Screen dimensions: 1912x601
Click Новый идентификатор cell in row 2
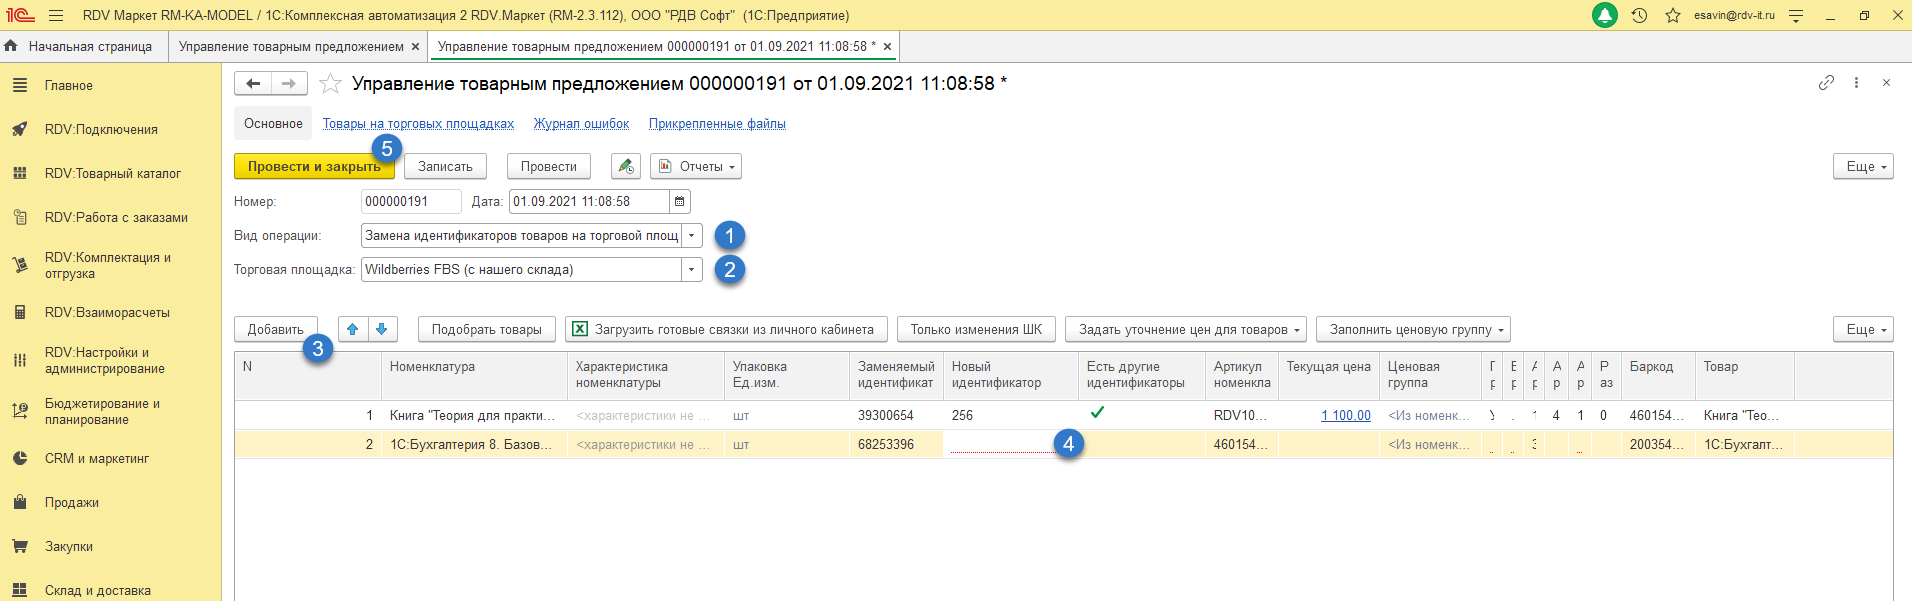coord(1010,444)
